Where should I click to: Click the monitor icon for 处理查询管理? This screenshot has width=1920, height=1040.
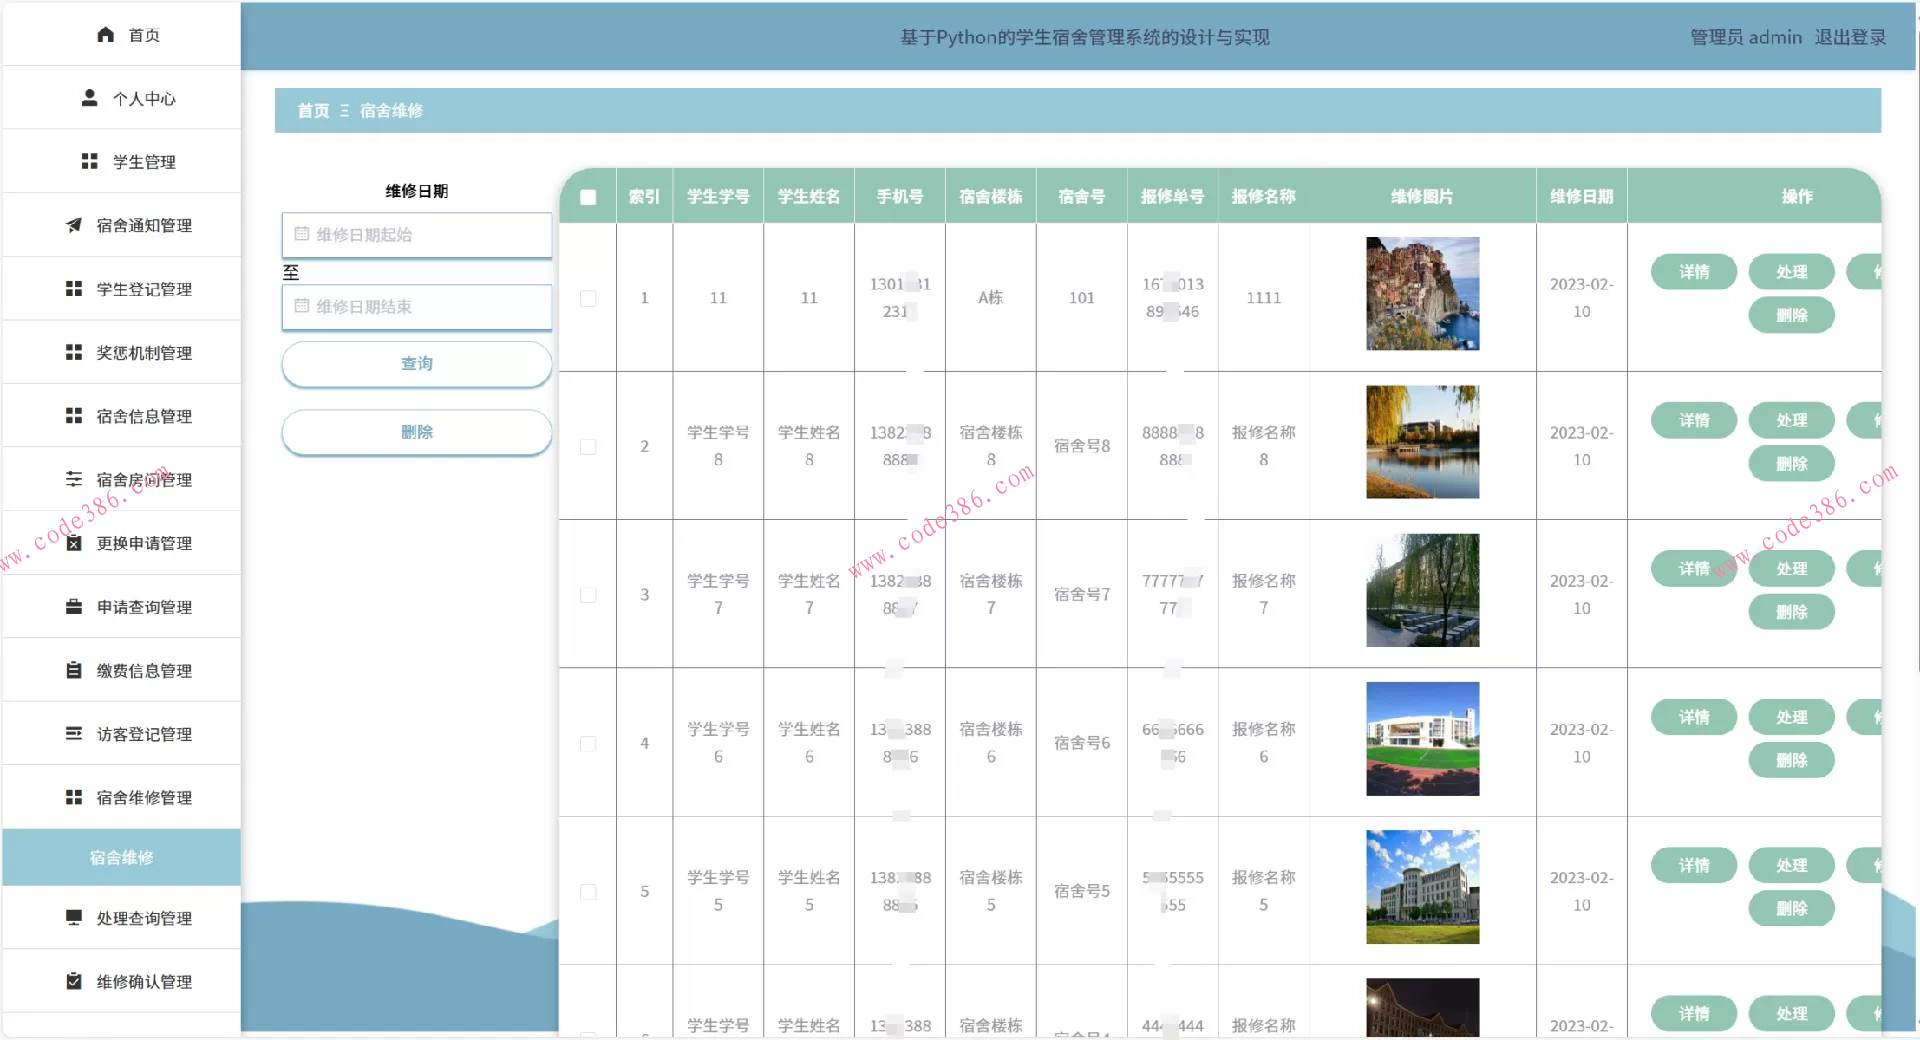(x=74, y=917)
